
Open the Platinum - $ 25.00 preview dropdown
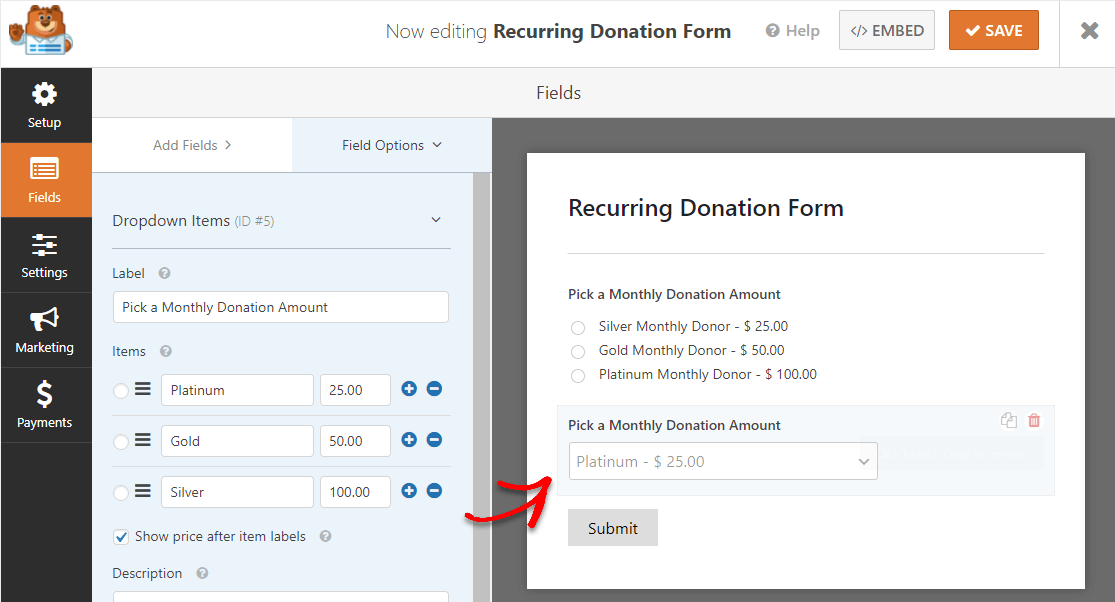[x=723, y=461]
